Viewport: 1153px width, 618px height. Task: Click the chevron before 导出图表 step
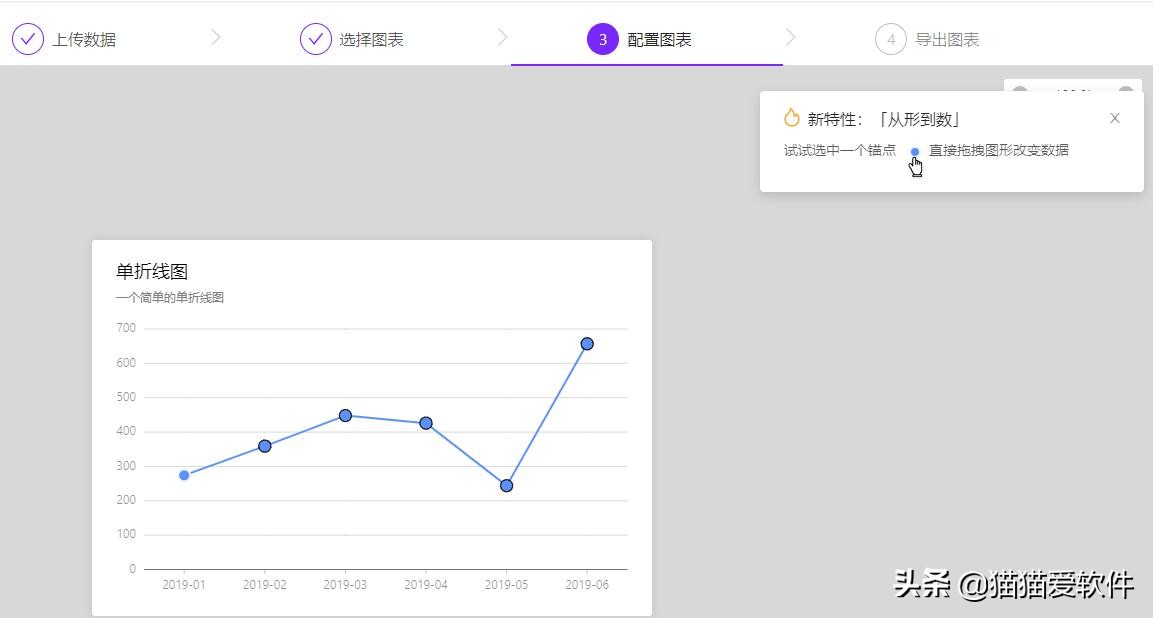[790, 37]
